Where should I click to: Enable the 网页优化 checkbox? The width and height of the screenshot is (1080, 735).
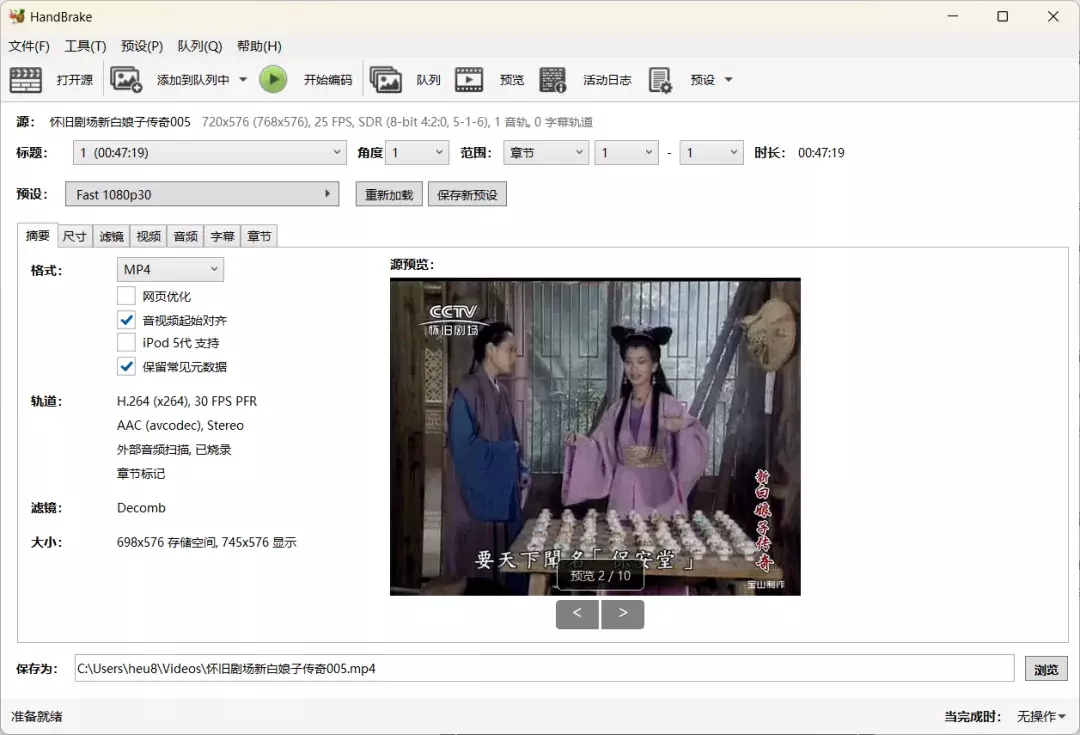[x=126, y=296]
